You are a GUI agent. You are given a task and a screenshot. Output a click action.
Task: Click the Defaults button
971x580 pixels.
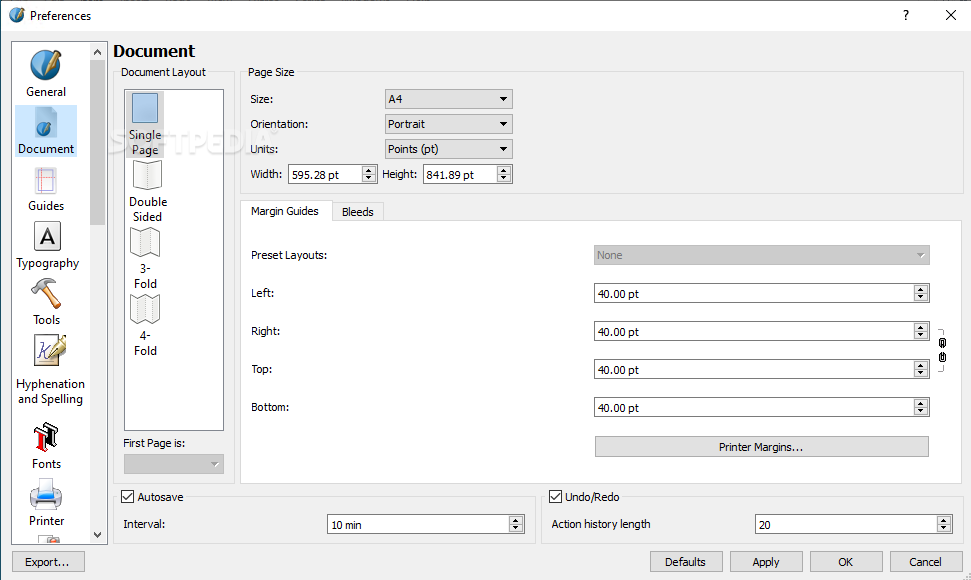[x=686, y=562]
